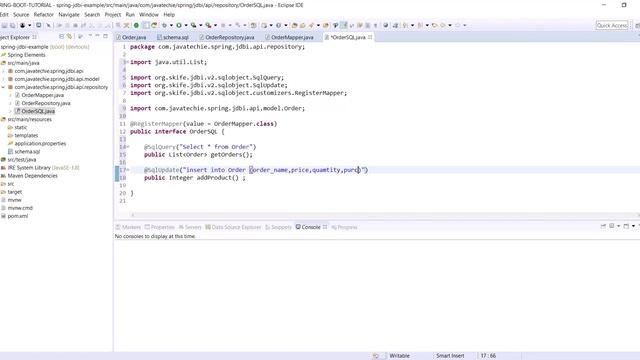Open the Markers view tab
Screen dimensions: 640x360
(x=128, y=227)
